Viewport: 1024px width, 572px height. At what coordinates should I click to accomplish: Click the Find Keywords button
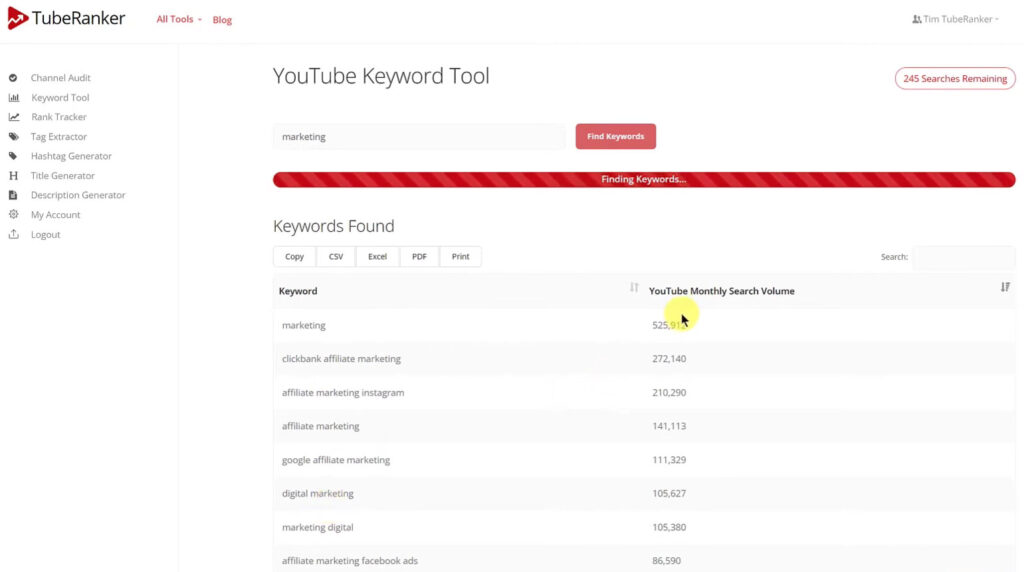615,136
